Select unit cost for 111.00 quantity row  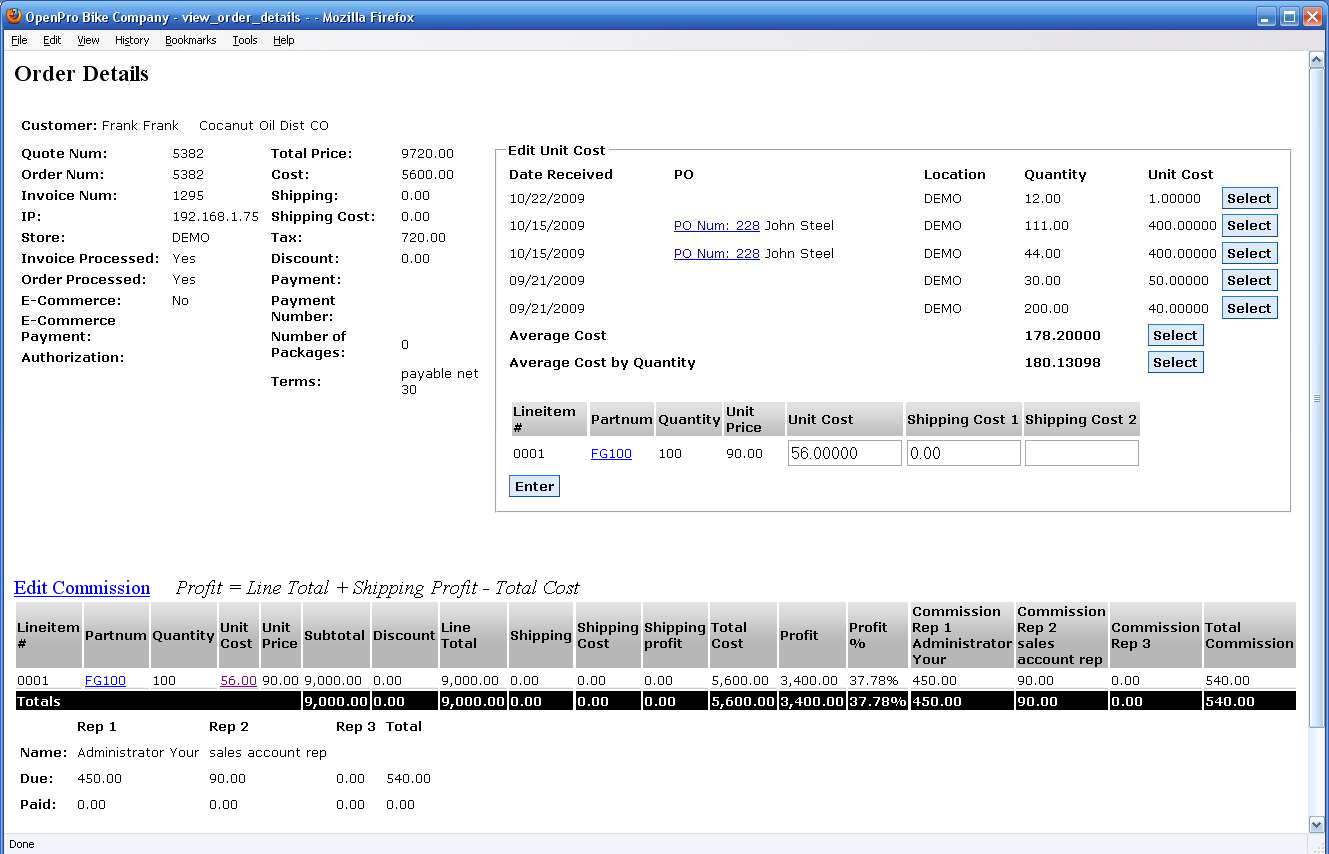coord(1249,226)
